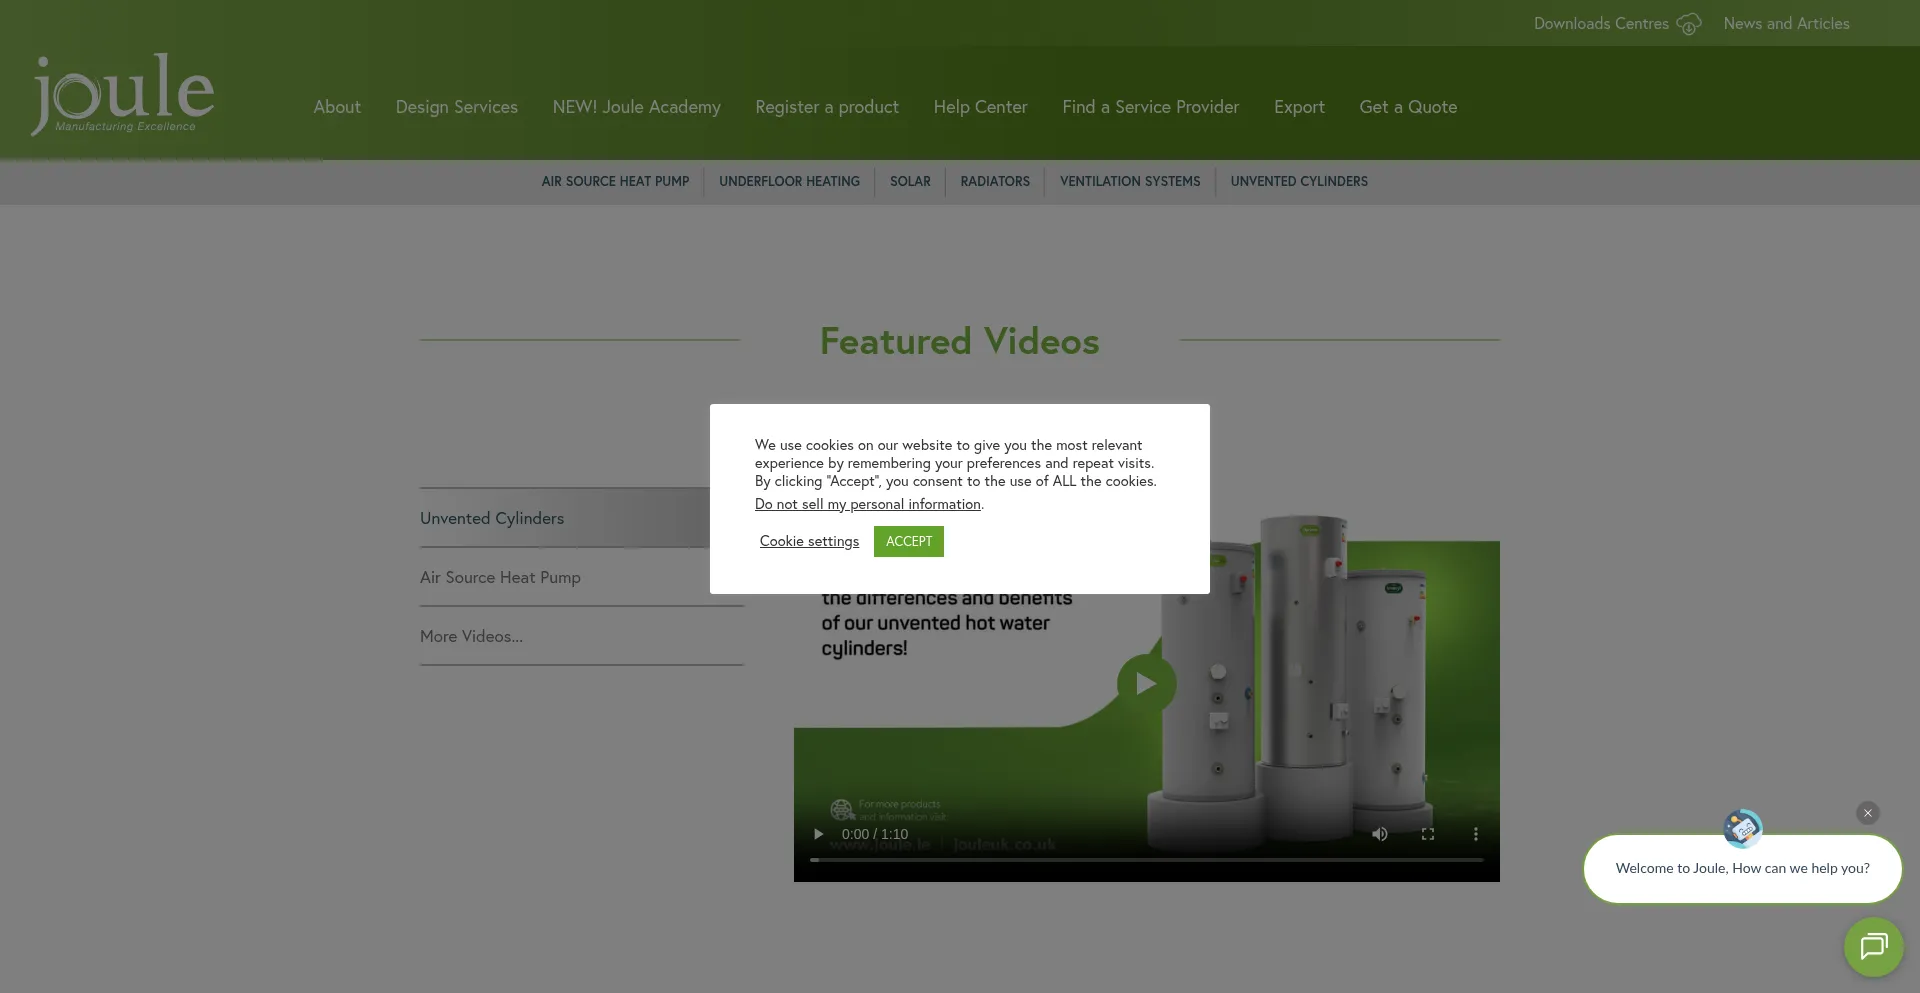1920x993 pixels.
Task: Click the Joule logo in header
Action: (123, 95)
